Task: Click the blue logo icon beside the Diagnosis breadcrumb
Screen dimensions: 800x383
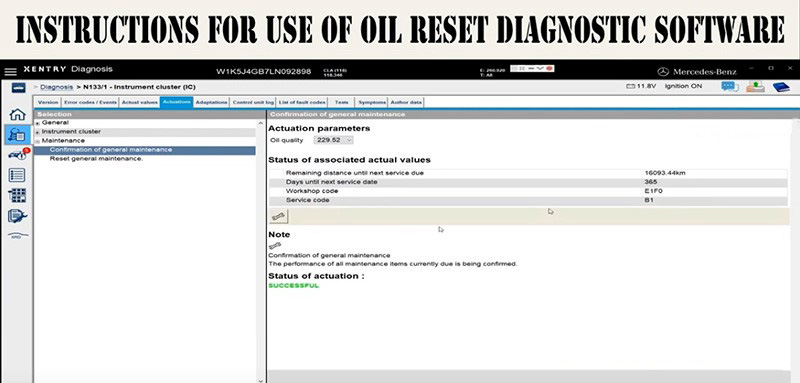Action: [18, 88]
